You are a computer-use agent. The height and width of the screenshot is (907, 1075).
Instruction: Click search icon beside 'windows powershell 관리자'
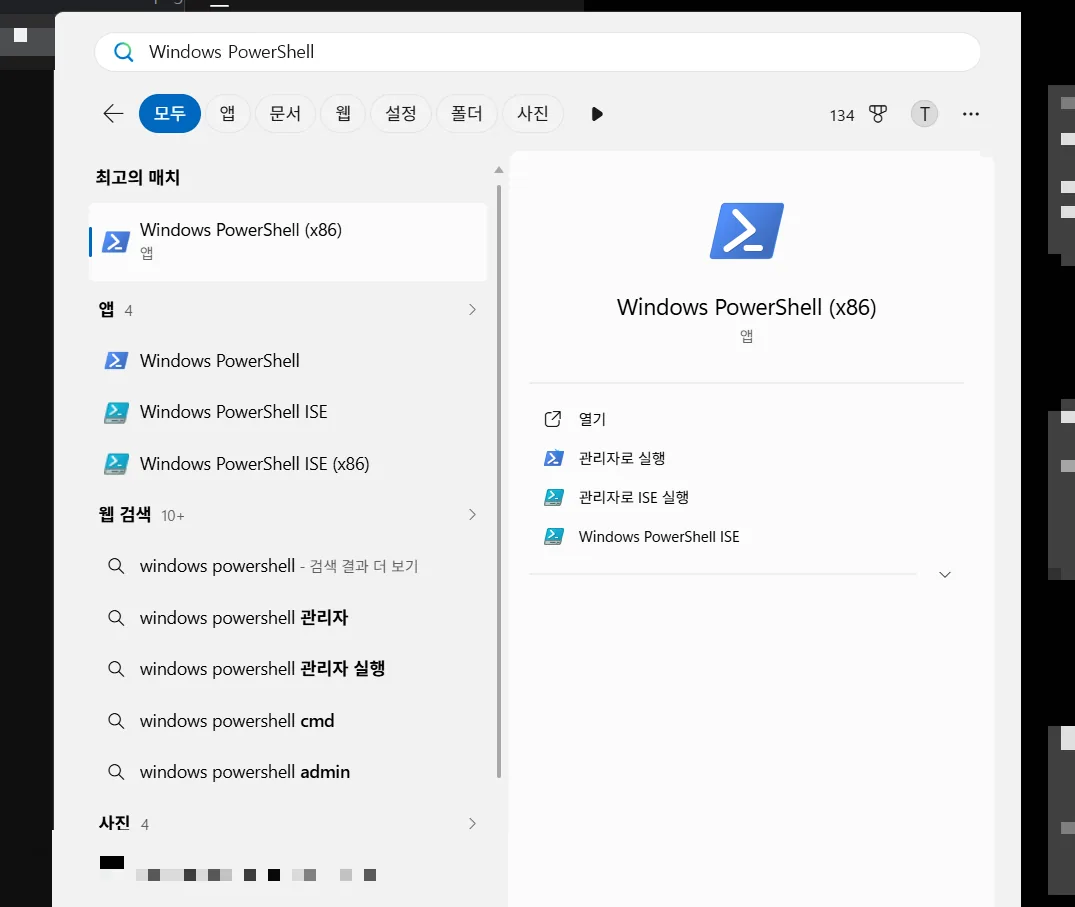116,618
